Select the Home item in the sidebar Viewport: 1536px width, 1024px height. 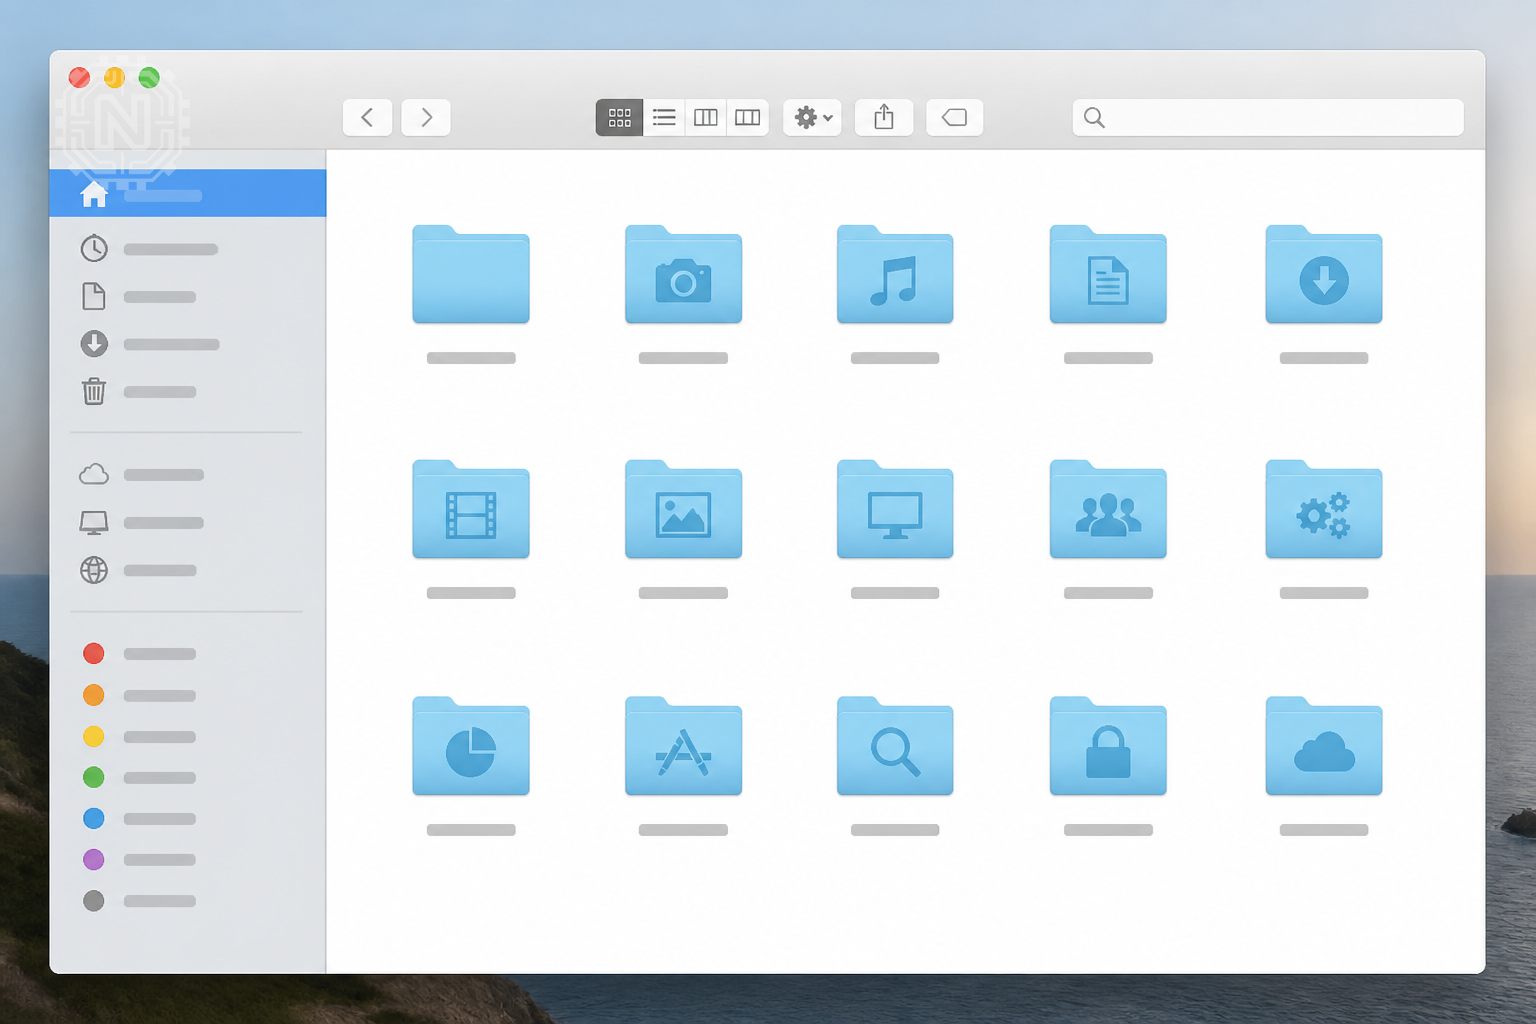188,193
